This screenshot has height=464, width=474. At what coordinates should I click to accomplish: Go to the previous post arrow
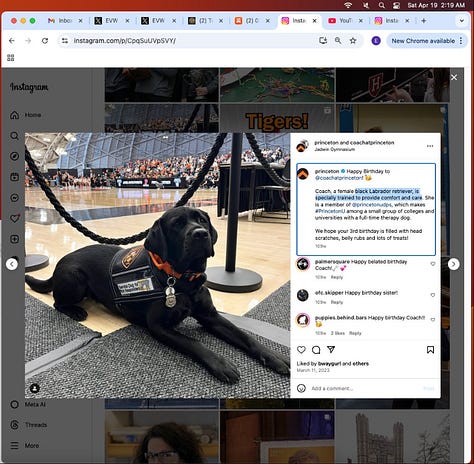(12, 264)
